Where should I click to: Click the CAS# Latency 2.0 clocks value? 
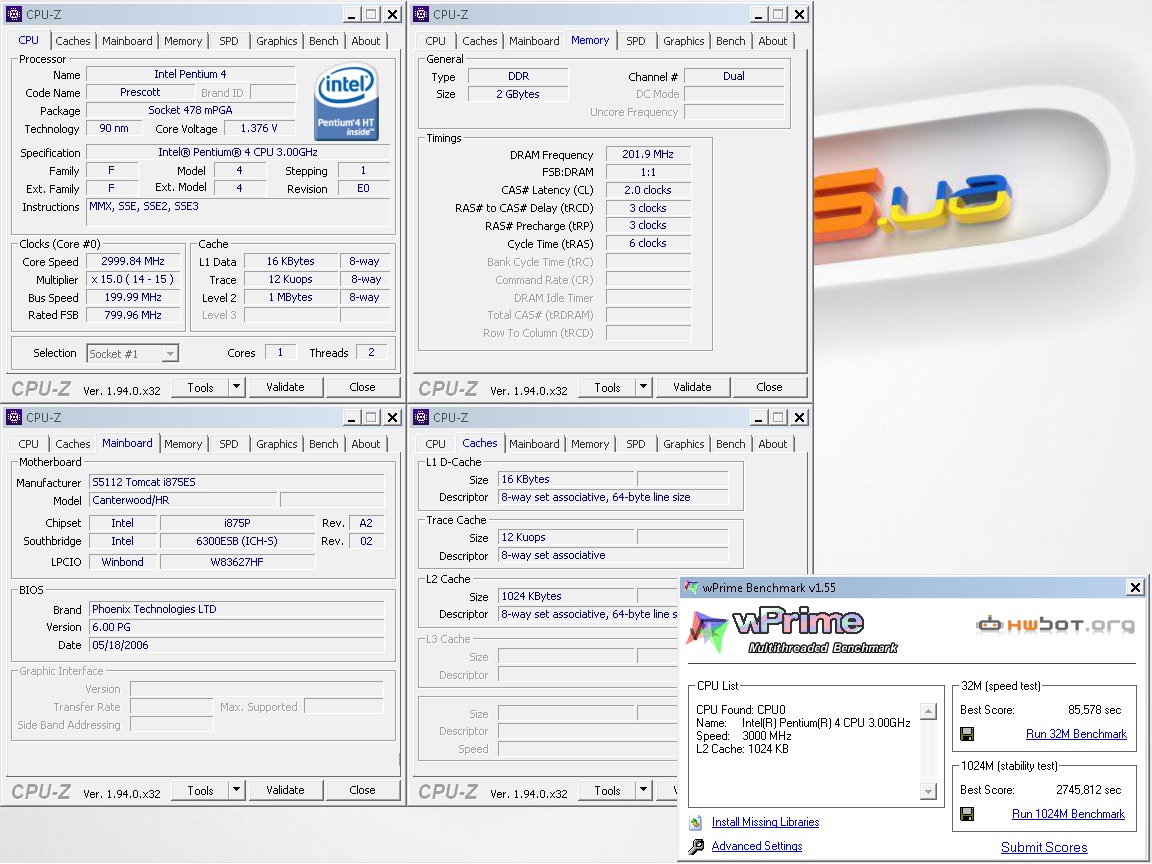pyautogui.click(x=648, y=190)
